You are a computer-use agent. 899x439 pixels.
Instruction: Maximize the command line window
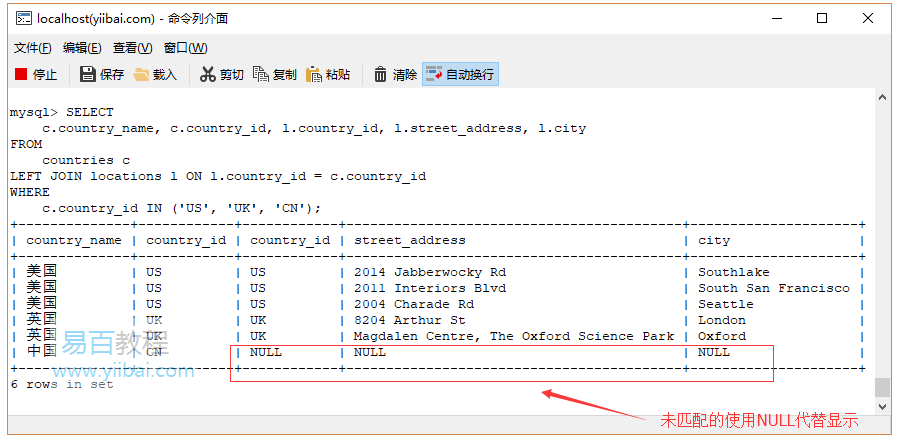point(822,18)
